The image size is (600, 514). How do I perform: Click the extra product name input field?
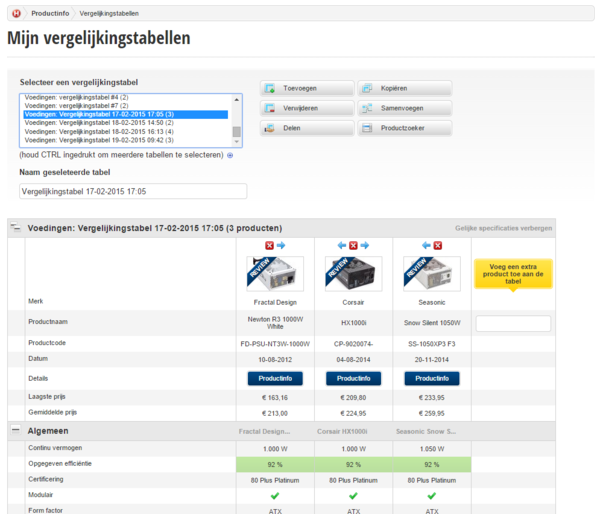pos(513,323)
